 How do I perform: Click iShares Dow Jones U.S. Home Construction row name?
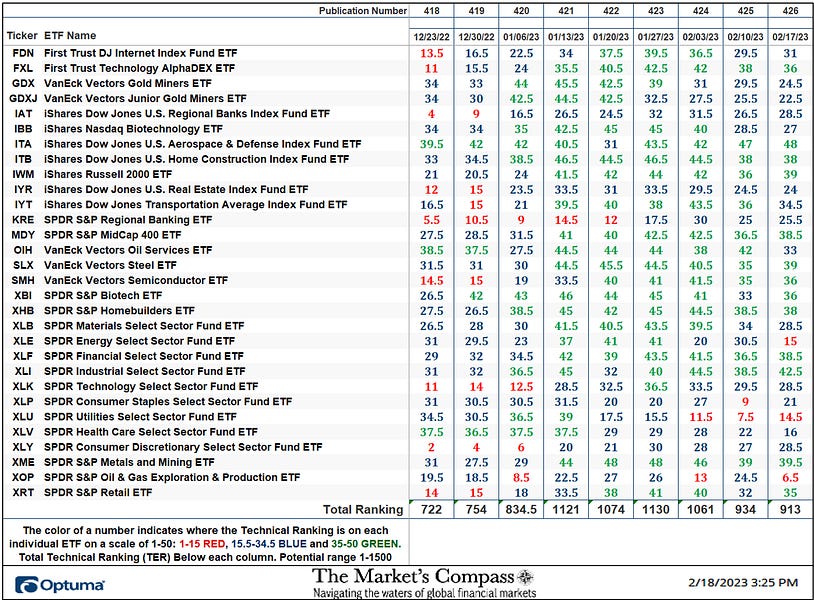coord(197,159)
